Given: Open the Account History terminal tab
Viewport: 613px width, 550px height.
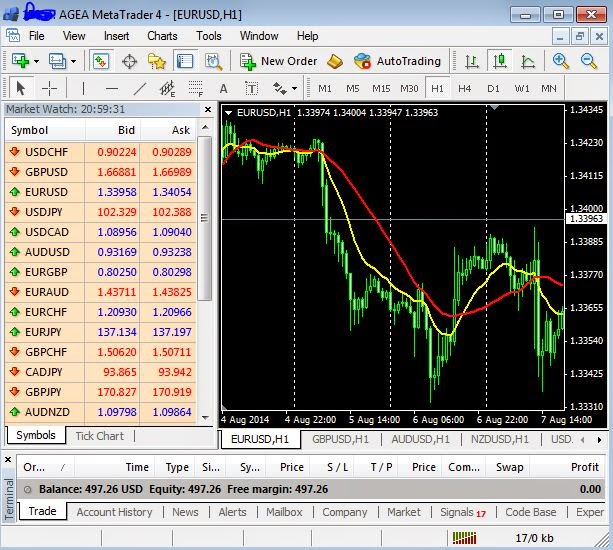Looking at the screenshot, I should (115, 512).
